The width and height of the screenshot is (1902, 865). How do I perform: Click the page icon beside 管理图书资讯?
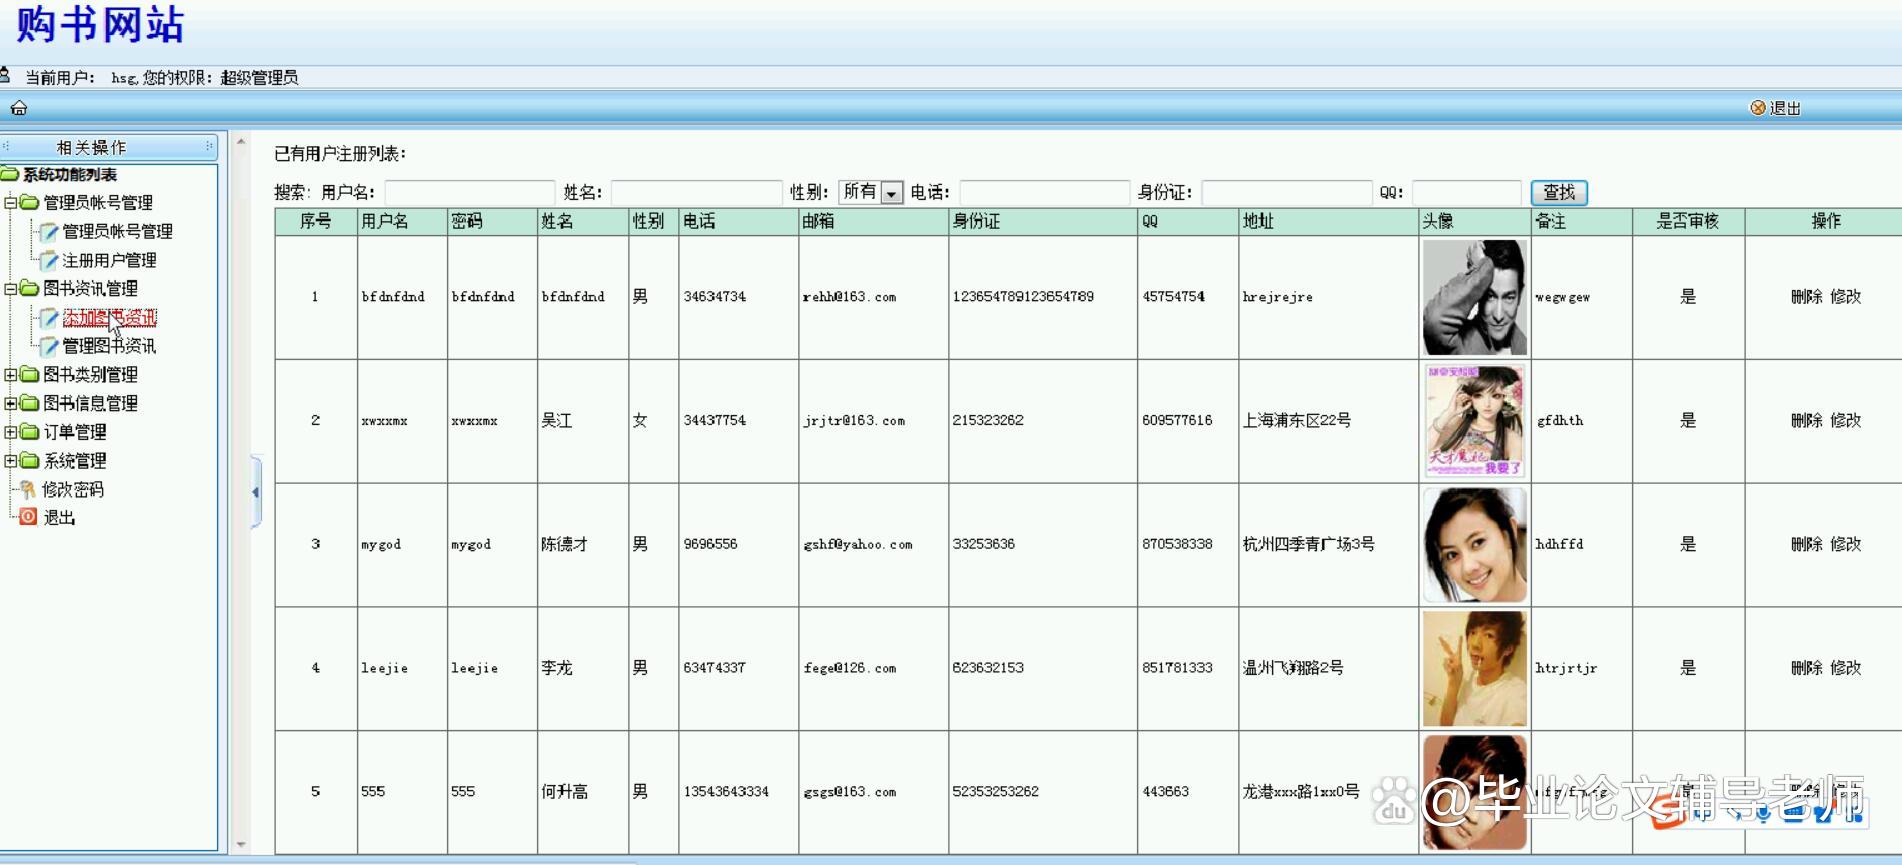pos(49,346)
